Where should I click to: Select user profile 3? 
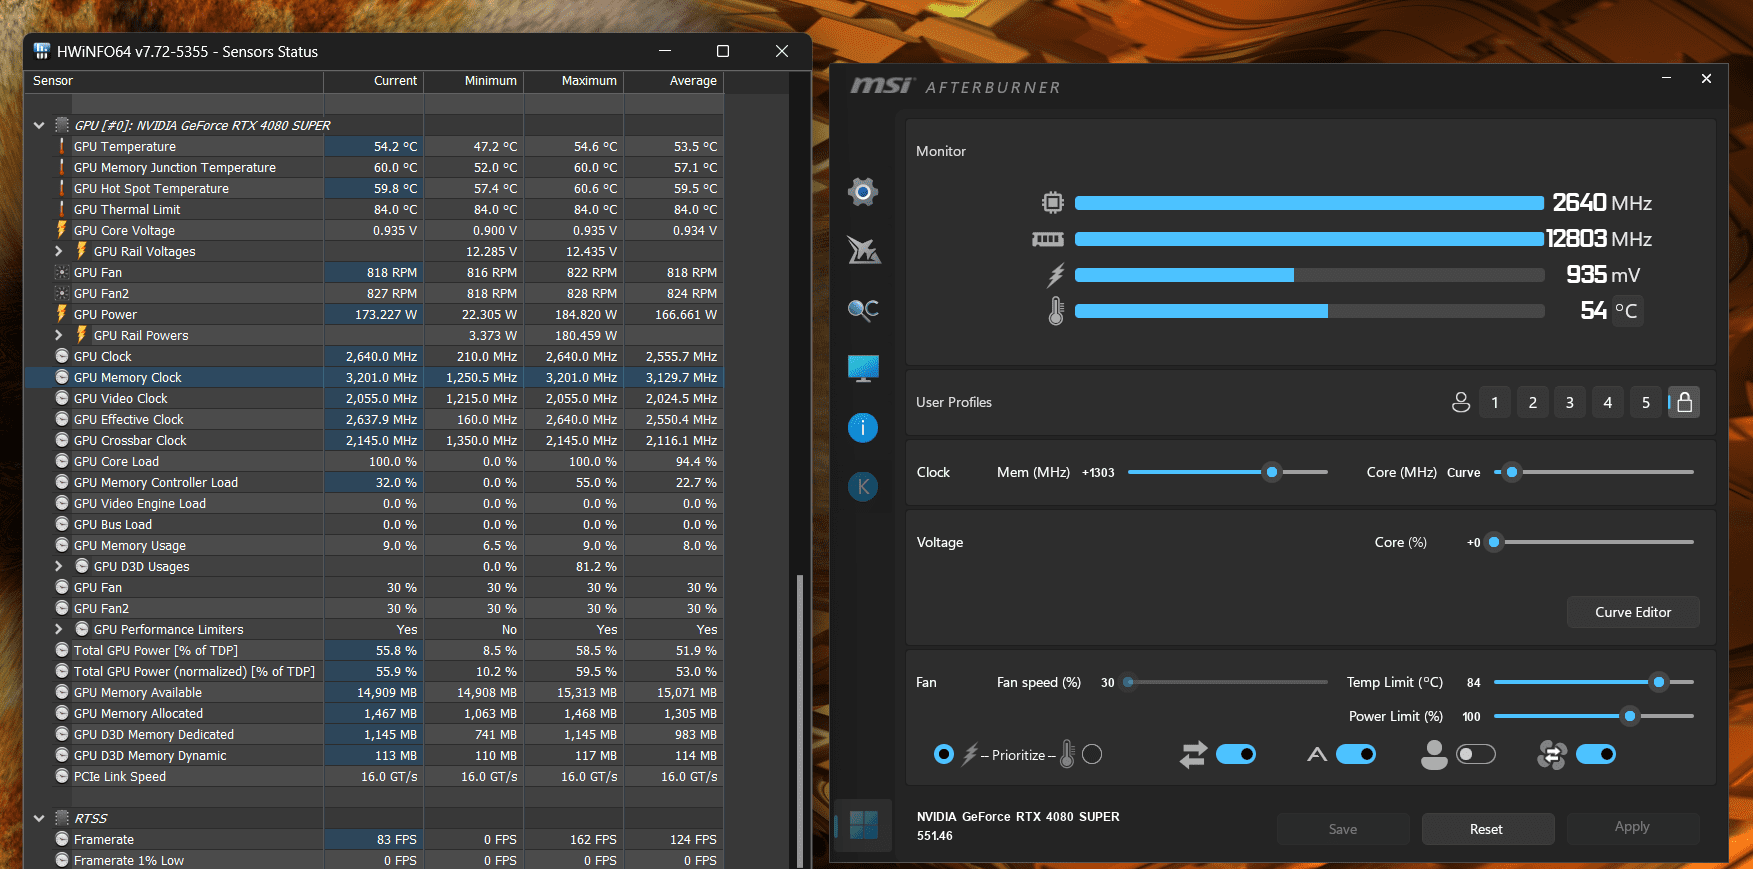1570,402
